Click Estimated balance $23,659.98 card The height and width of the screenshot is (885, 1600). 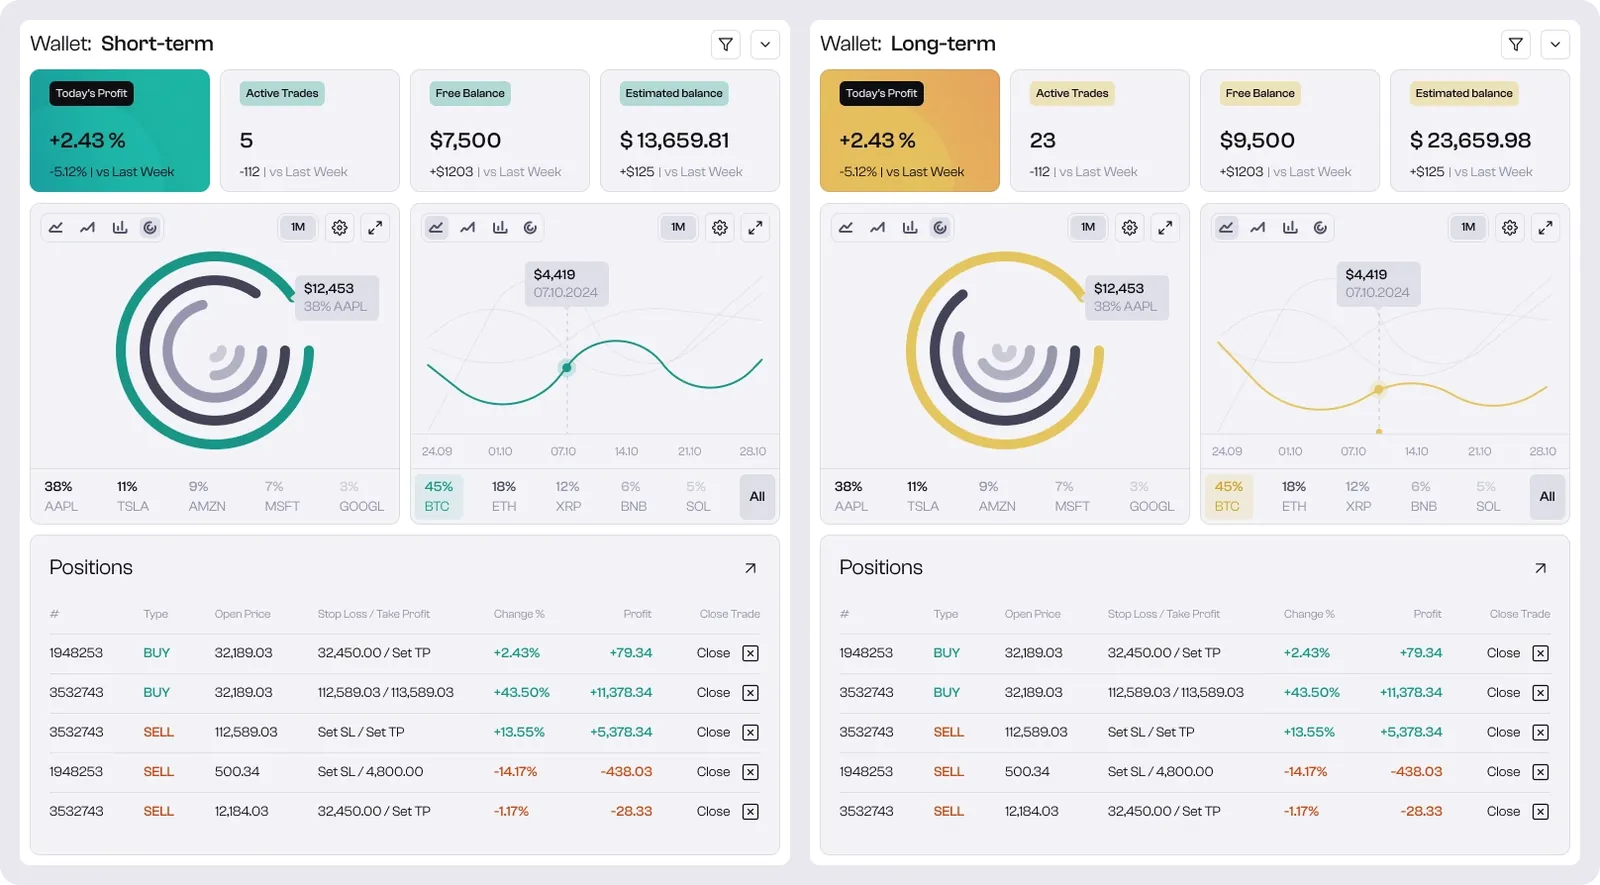[x=1480, y=130]
